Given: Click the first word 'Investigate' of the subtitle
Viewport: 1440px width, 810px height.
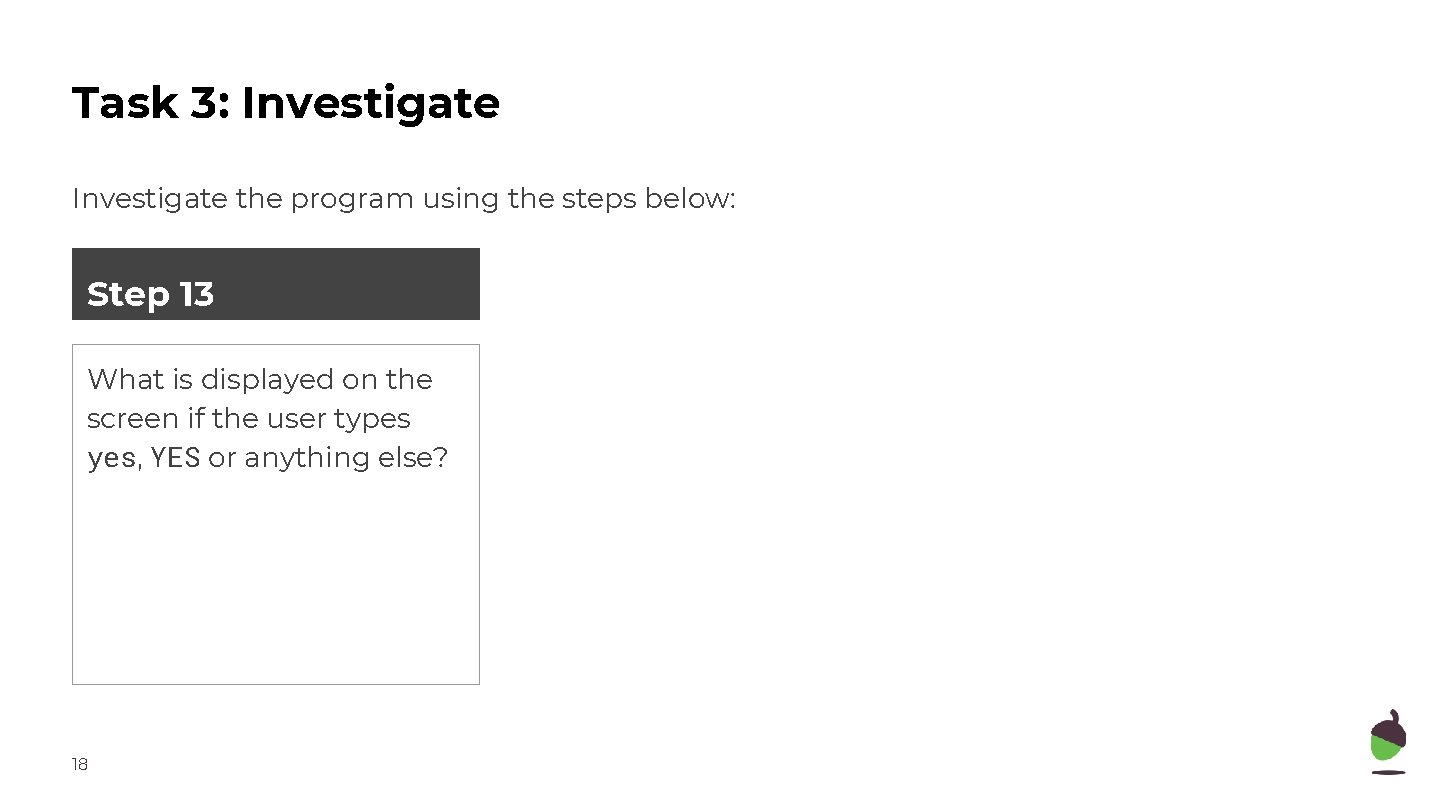Looking at the screenshot, I should 150,199.
